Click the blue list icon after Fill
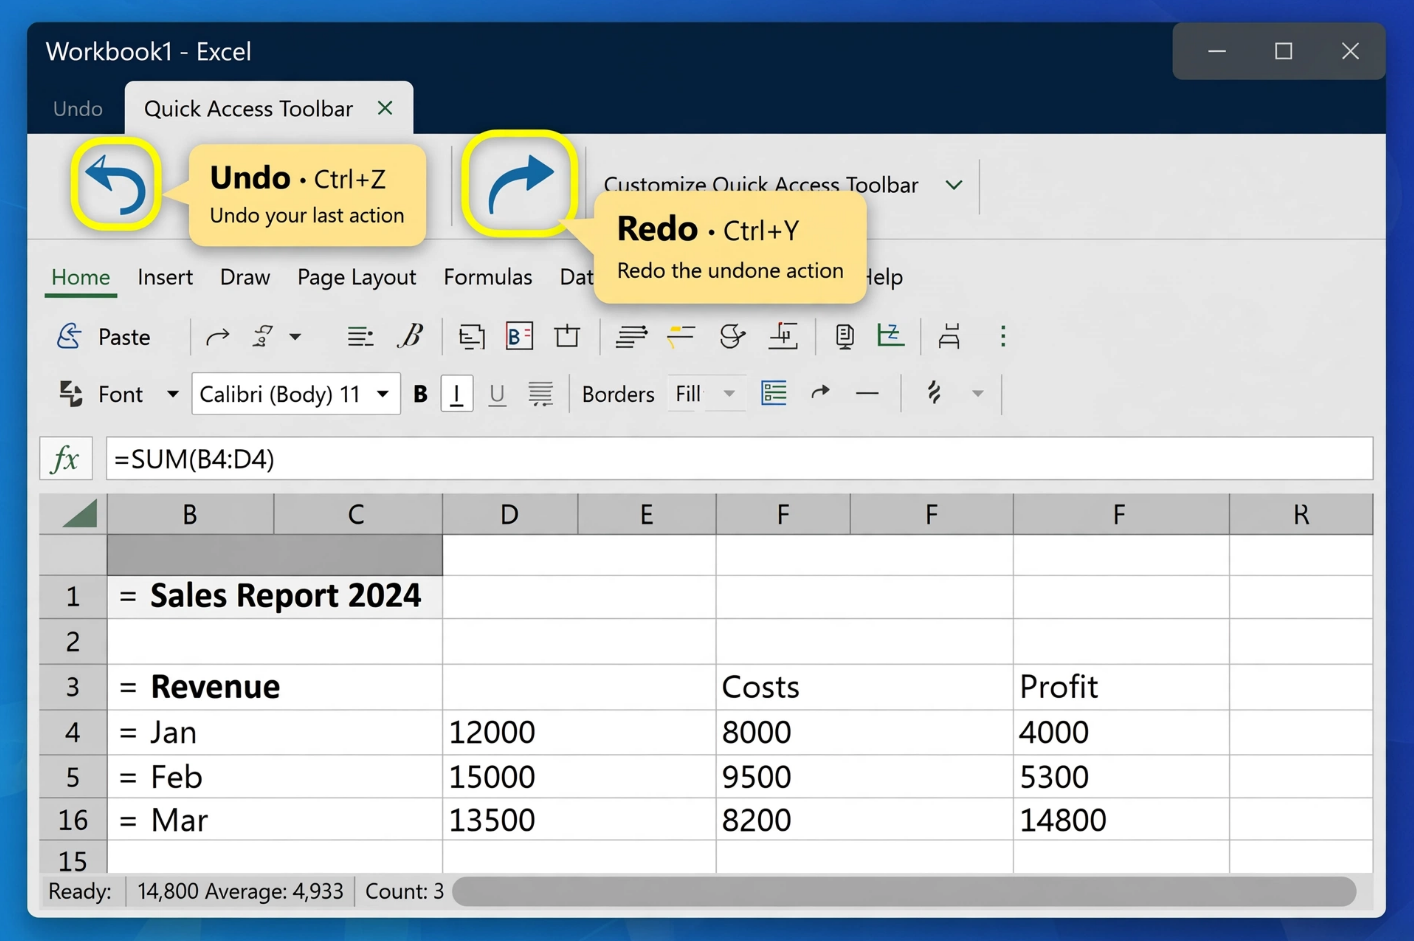Screen dimensions: 1414x941 click(x=774, y=393)
